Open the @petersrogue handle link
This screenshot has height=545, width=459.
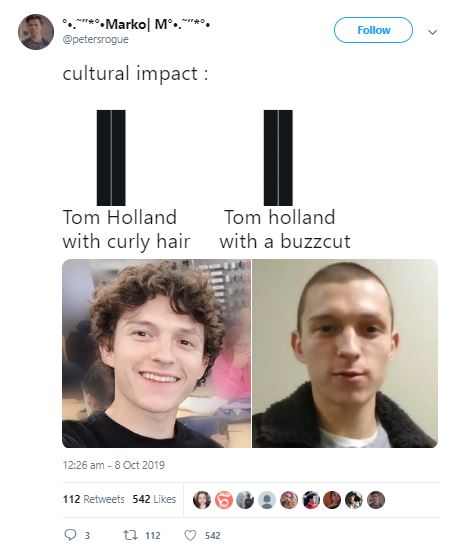(96, 39)
